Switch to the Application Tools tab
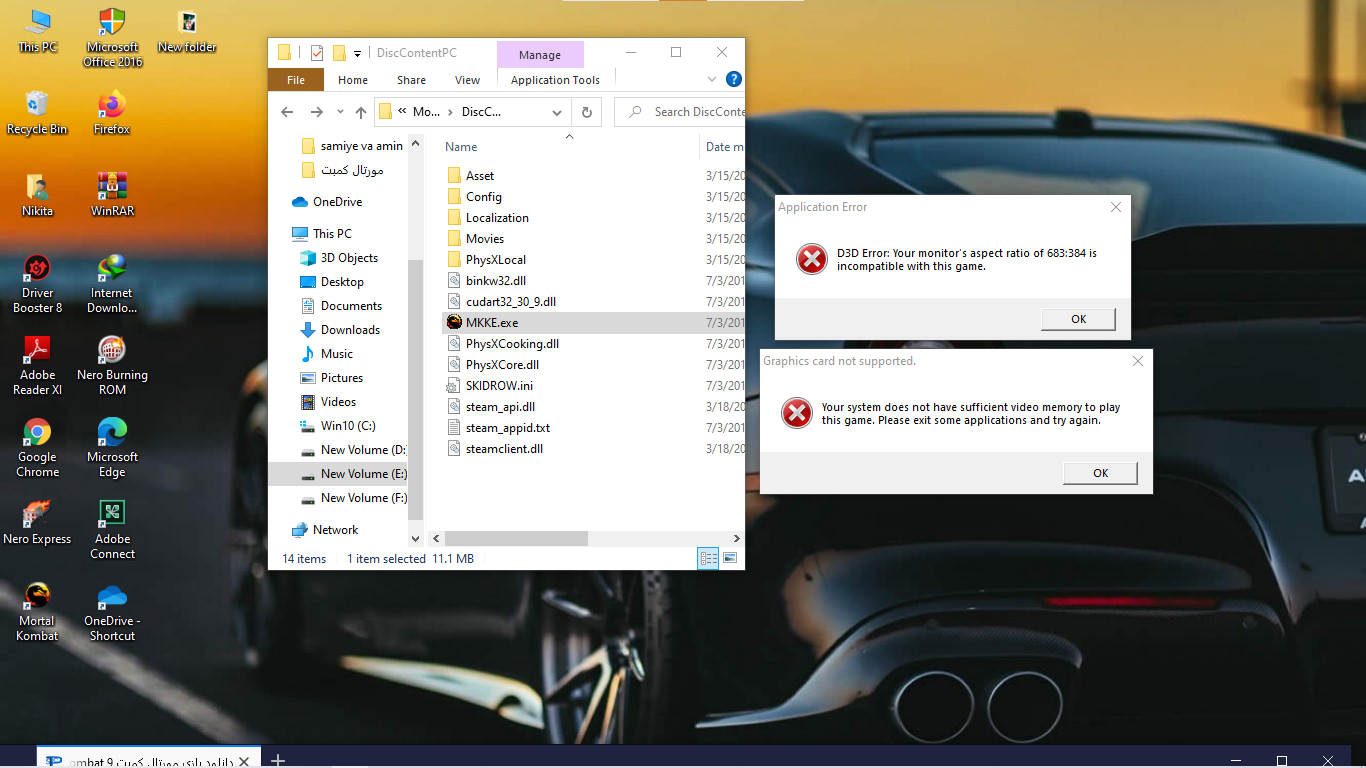 555,80
